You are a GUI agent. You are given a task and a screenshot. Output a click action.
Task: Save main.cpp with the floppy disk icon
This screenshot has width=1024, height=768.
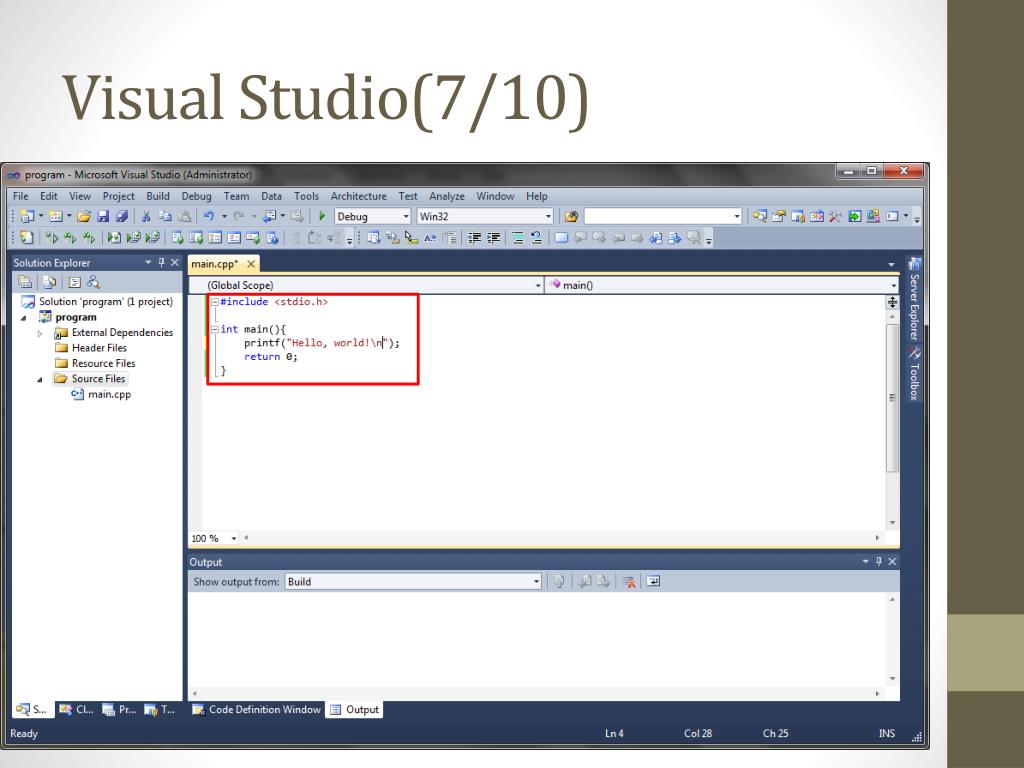103,216
